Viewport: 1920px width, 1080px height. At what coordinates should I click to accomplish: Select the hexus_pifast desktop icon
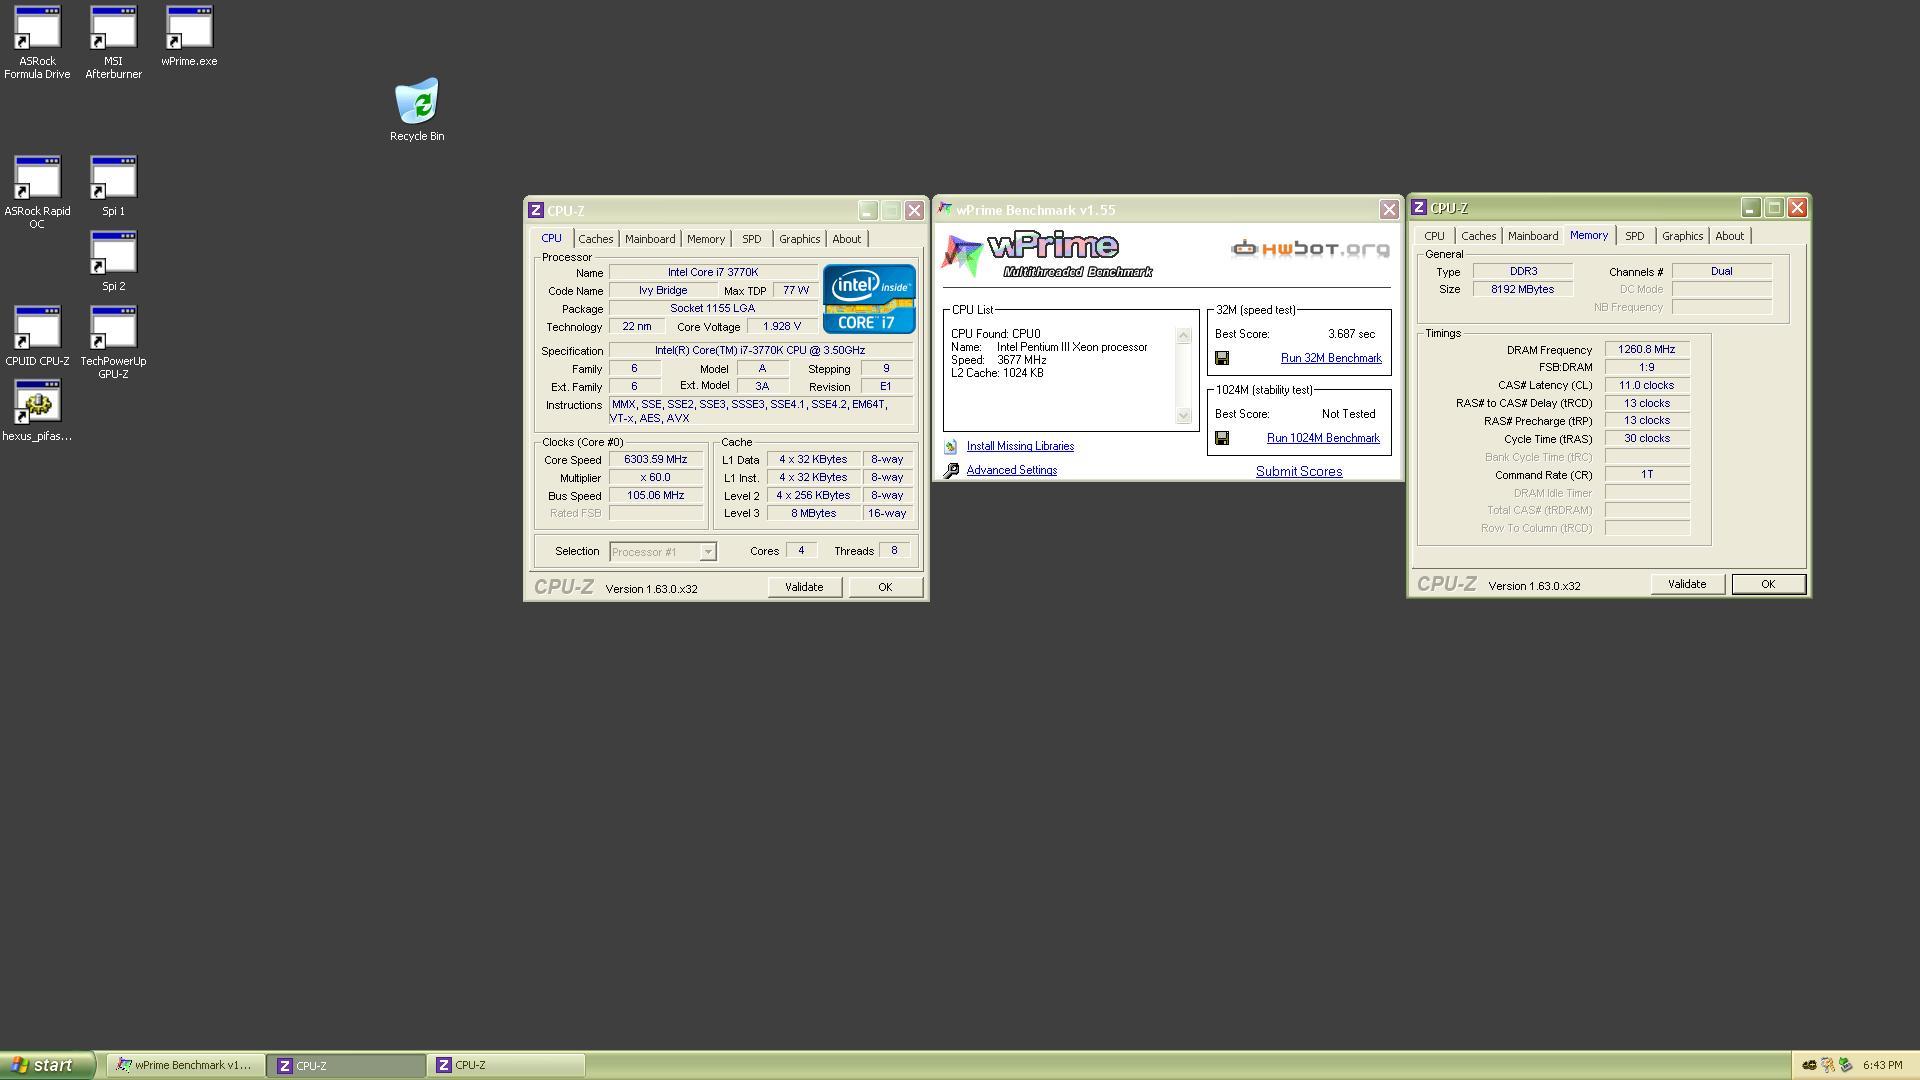click(x=37, y=411)
